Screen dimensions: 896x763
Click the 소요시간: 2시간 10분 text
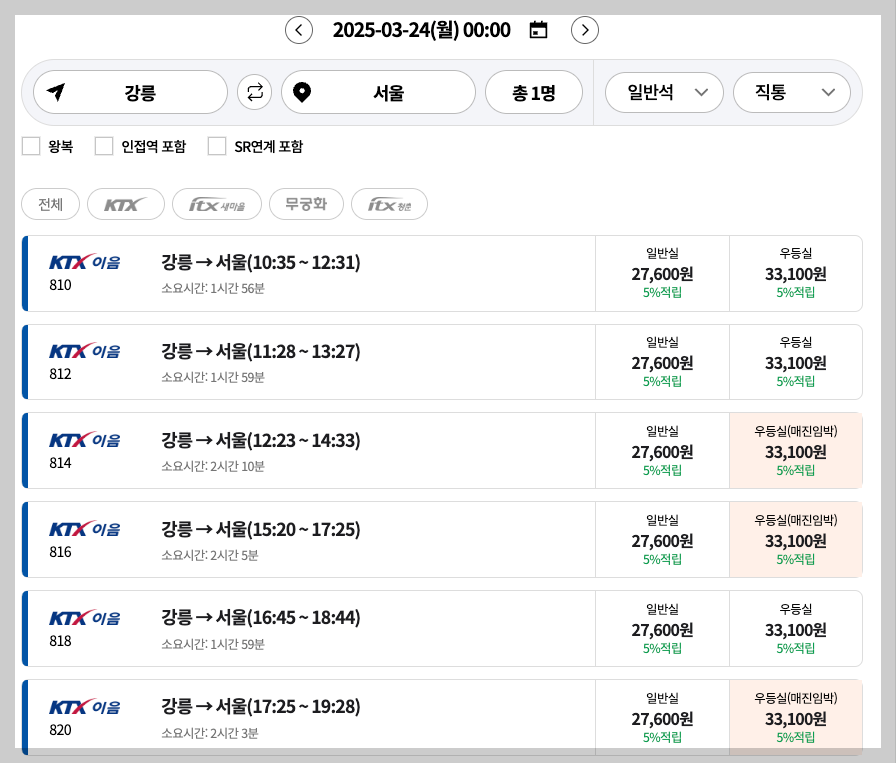[213, 466]
